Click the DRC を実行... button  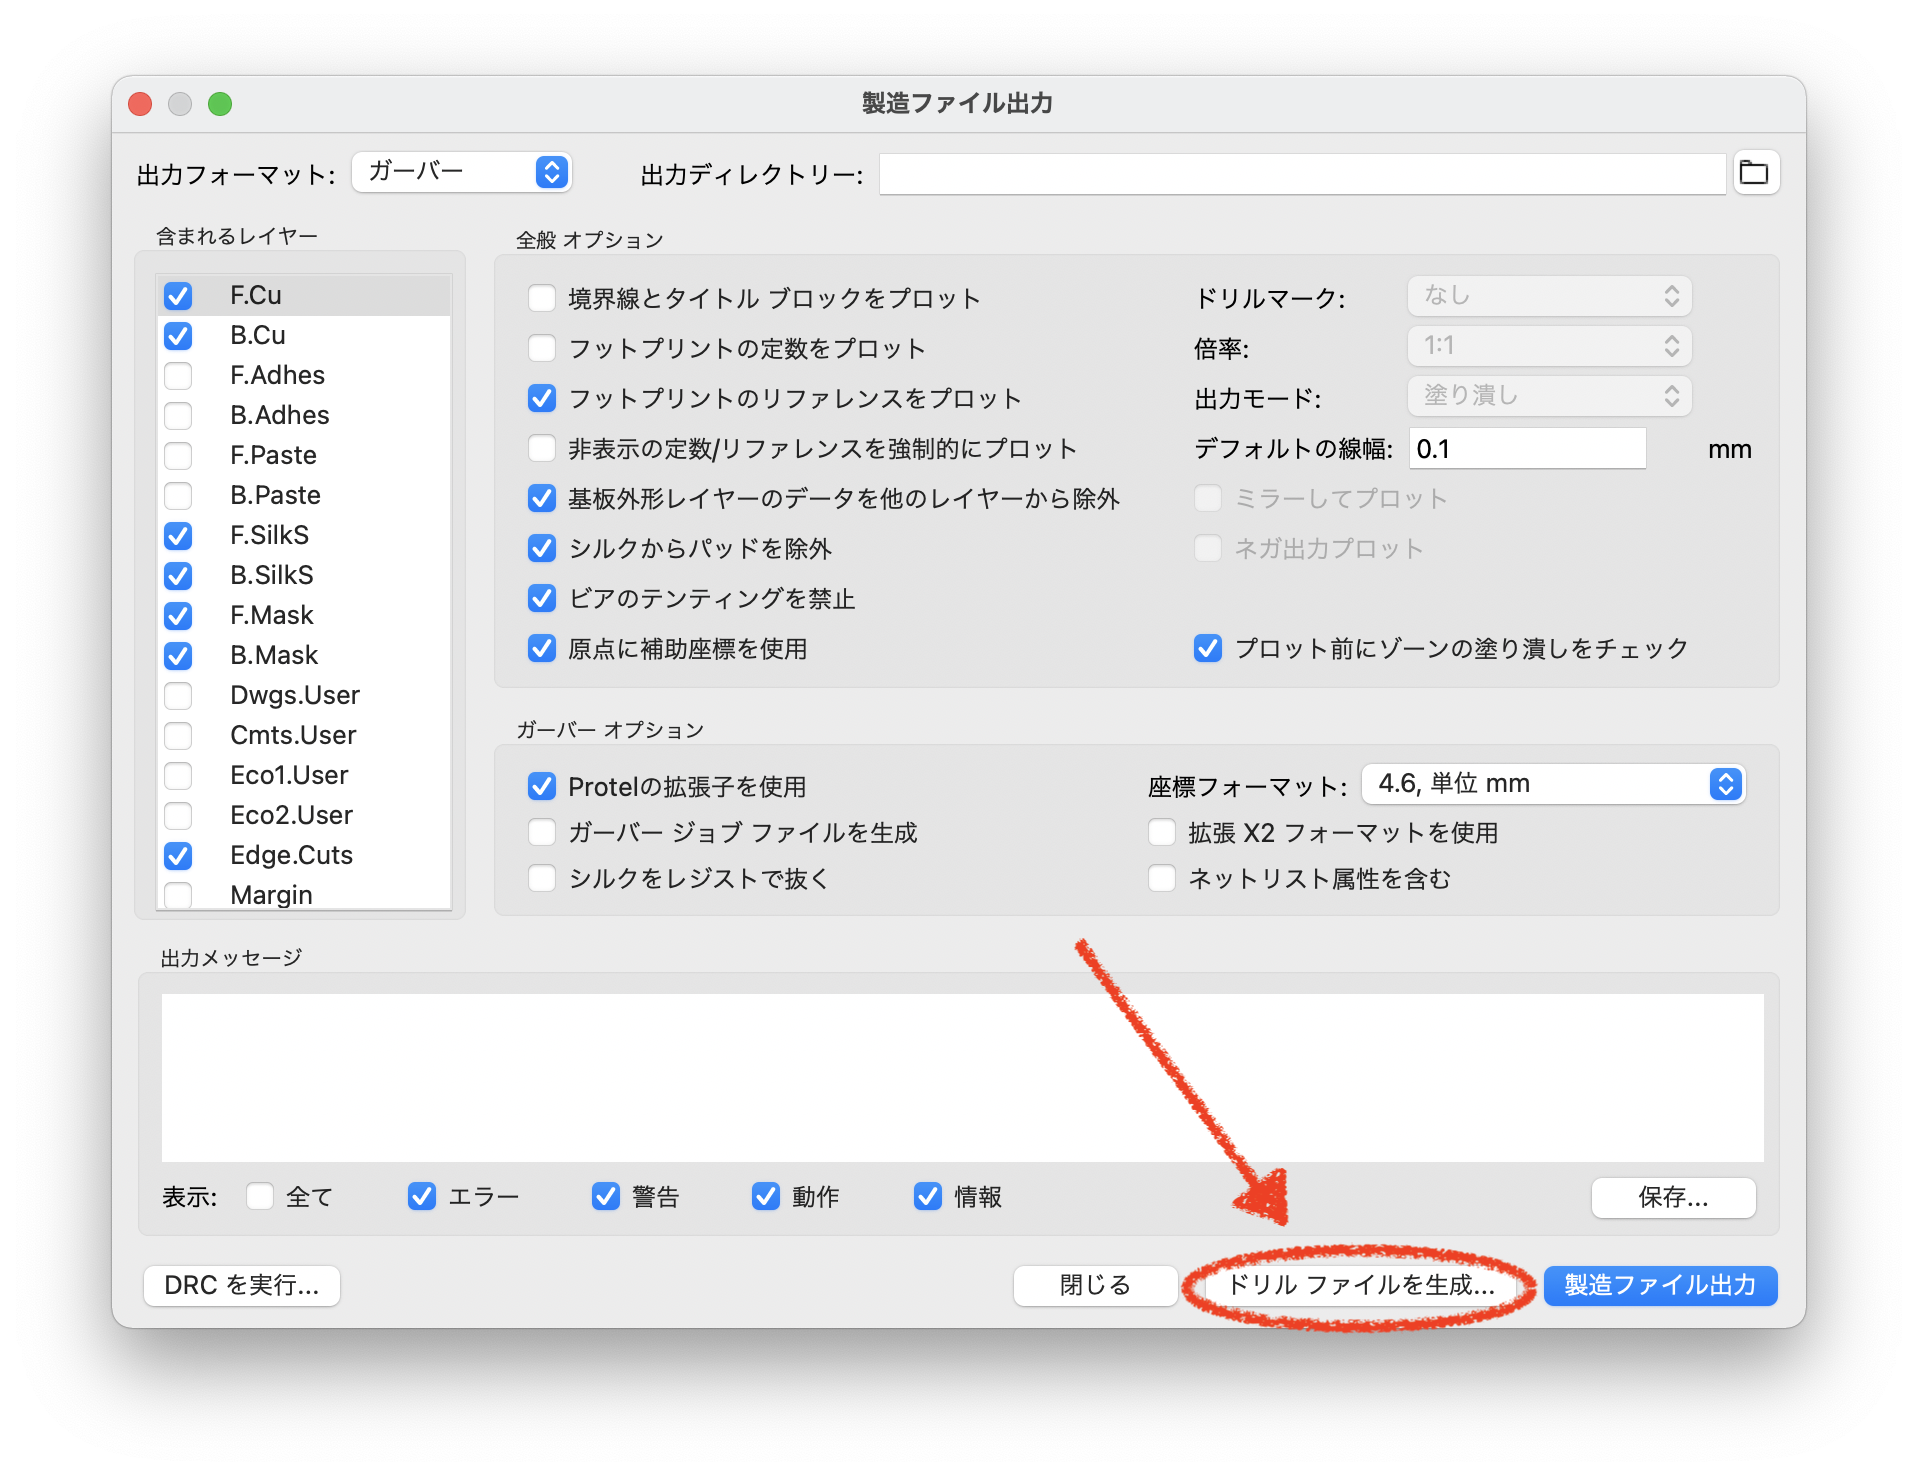pyautogui.click(x=242, y=1285)
